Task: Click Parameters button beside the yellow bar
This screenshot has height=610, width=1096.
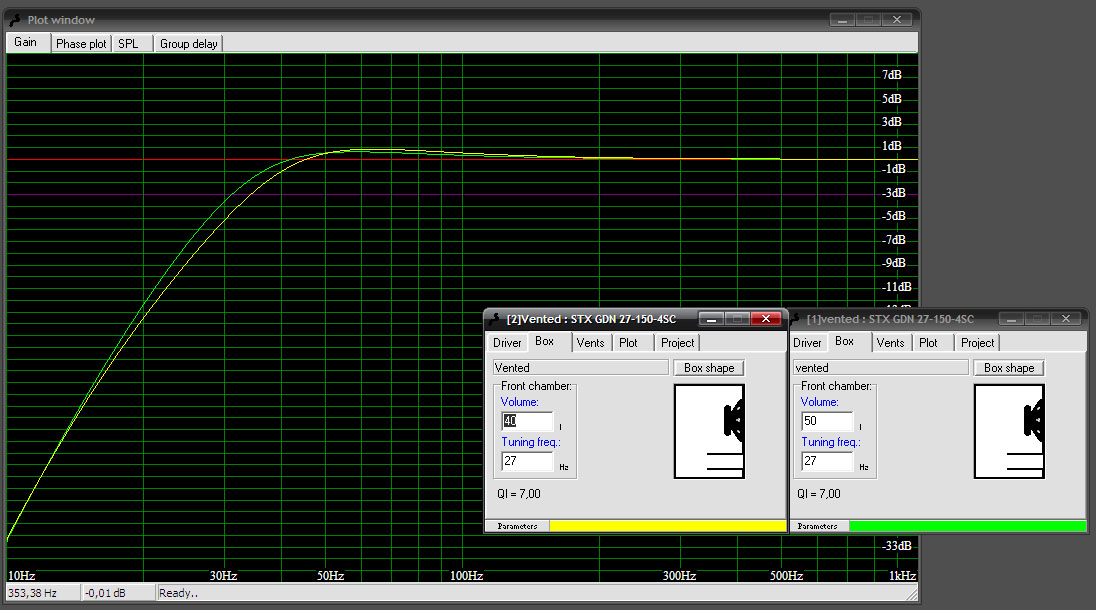Action: coord(517,526)
